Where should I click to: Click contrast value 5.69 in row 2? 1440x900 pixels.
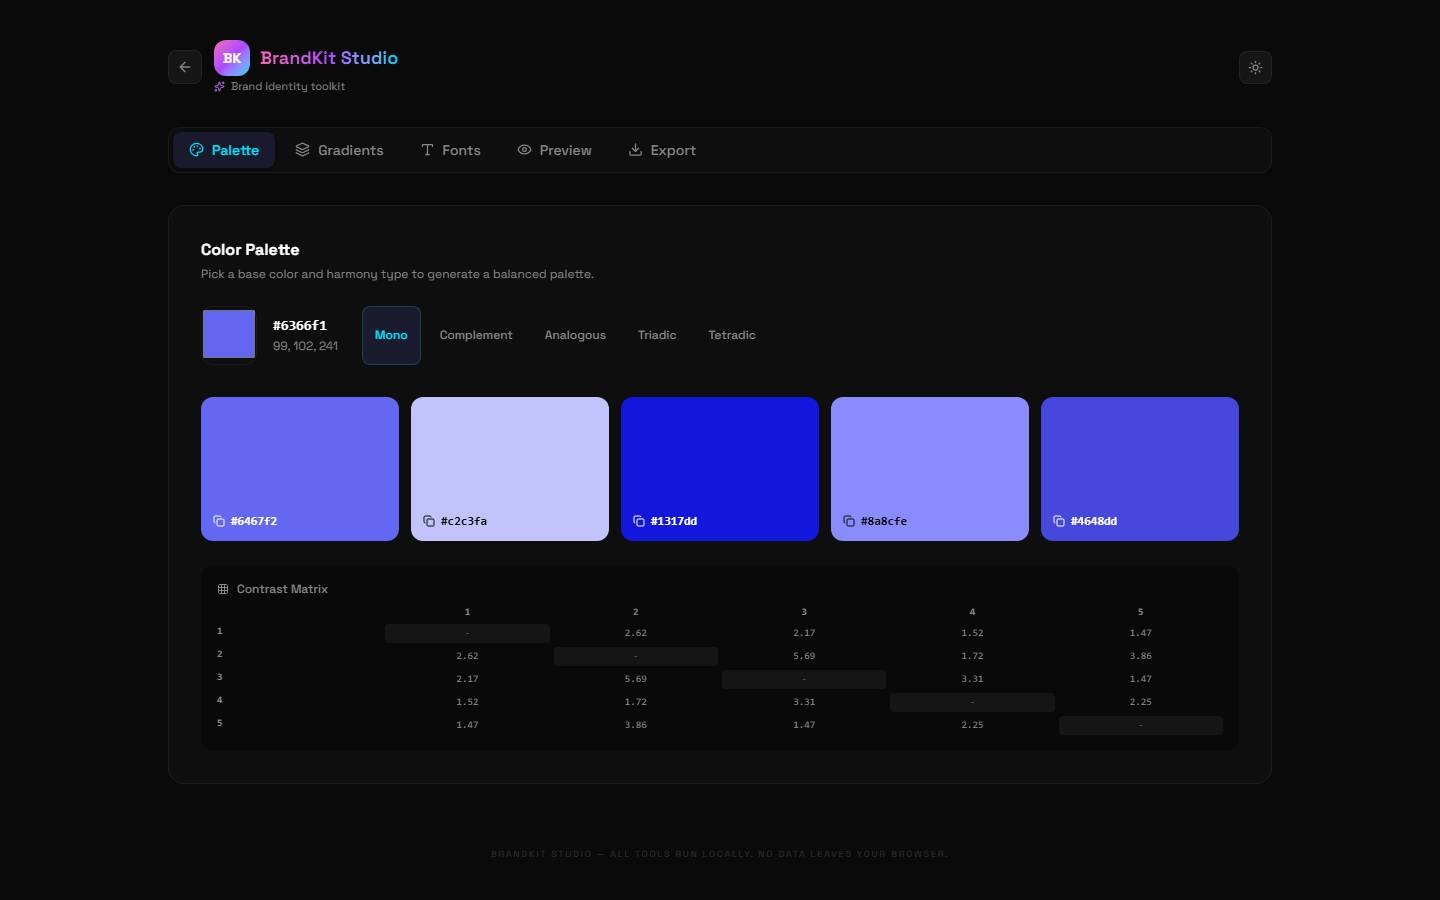(x=804, y=656)
